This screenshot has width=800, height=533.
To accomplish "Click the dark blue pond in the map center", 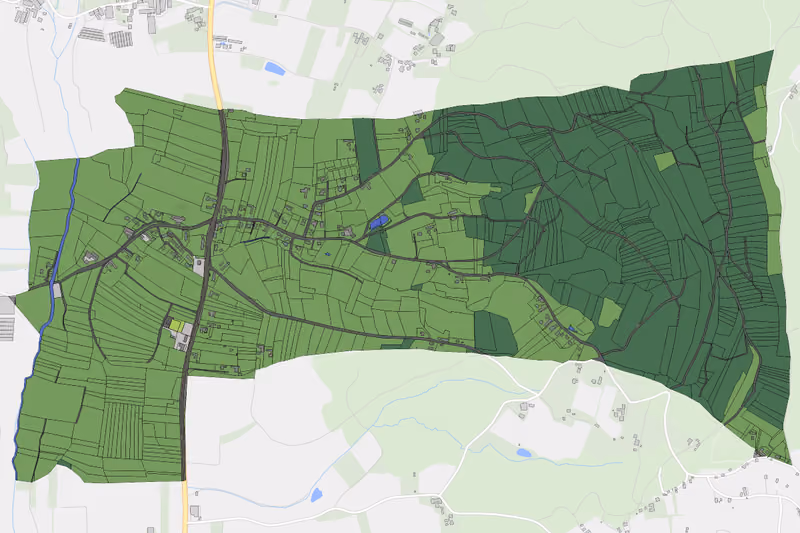I will pyautogui.click(x=379, y=222).
